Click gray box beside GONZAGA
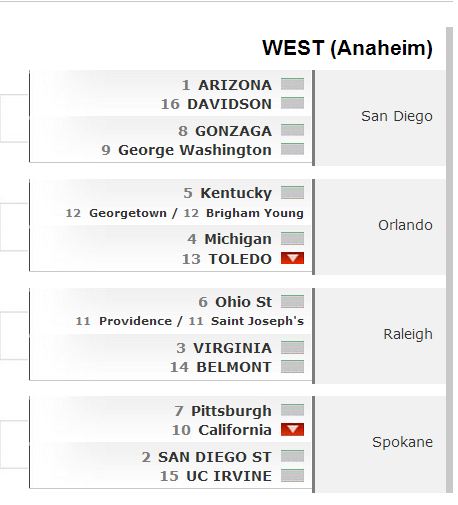 292,130
